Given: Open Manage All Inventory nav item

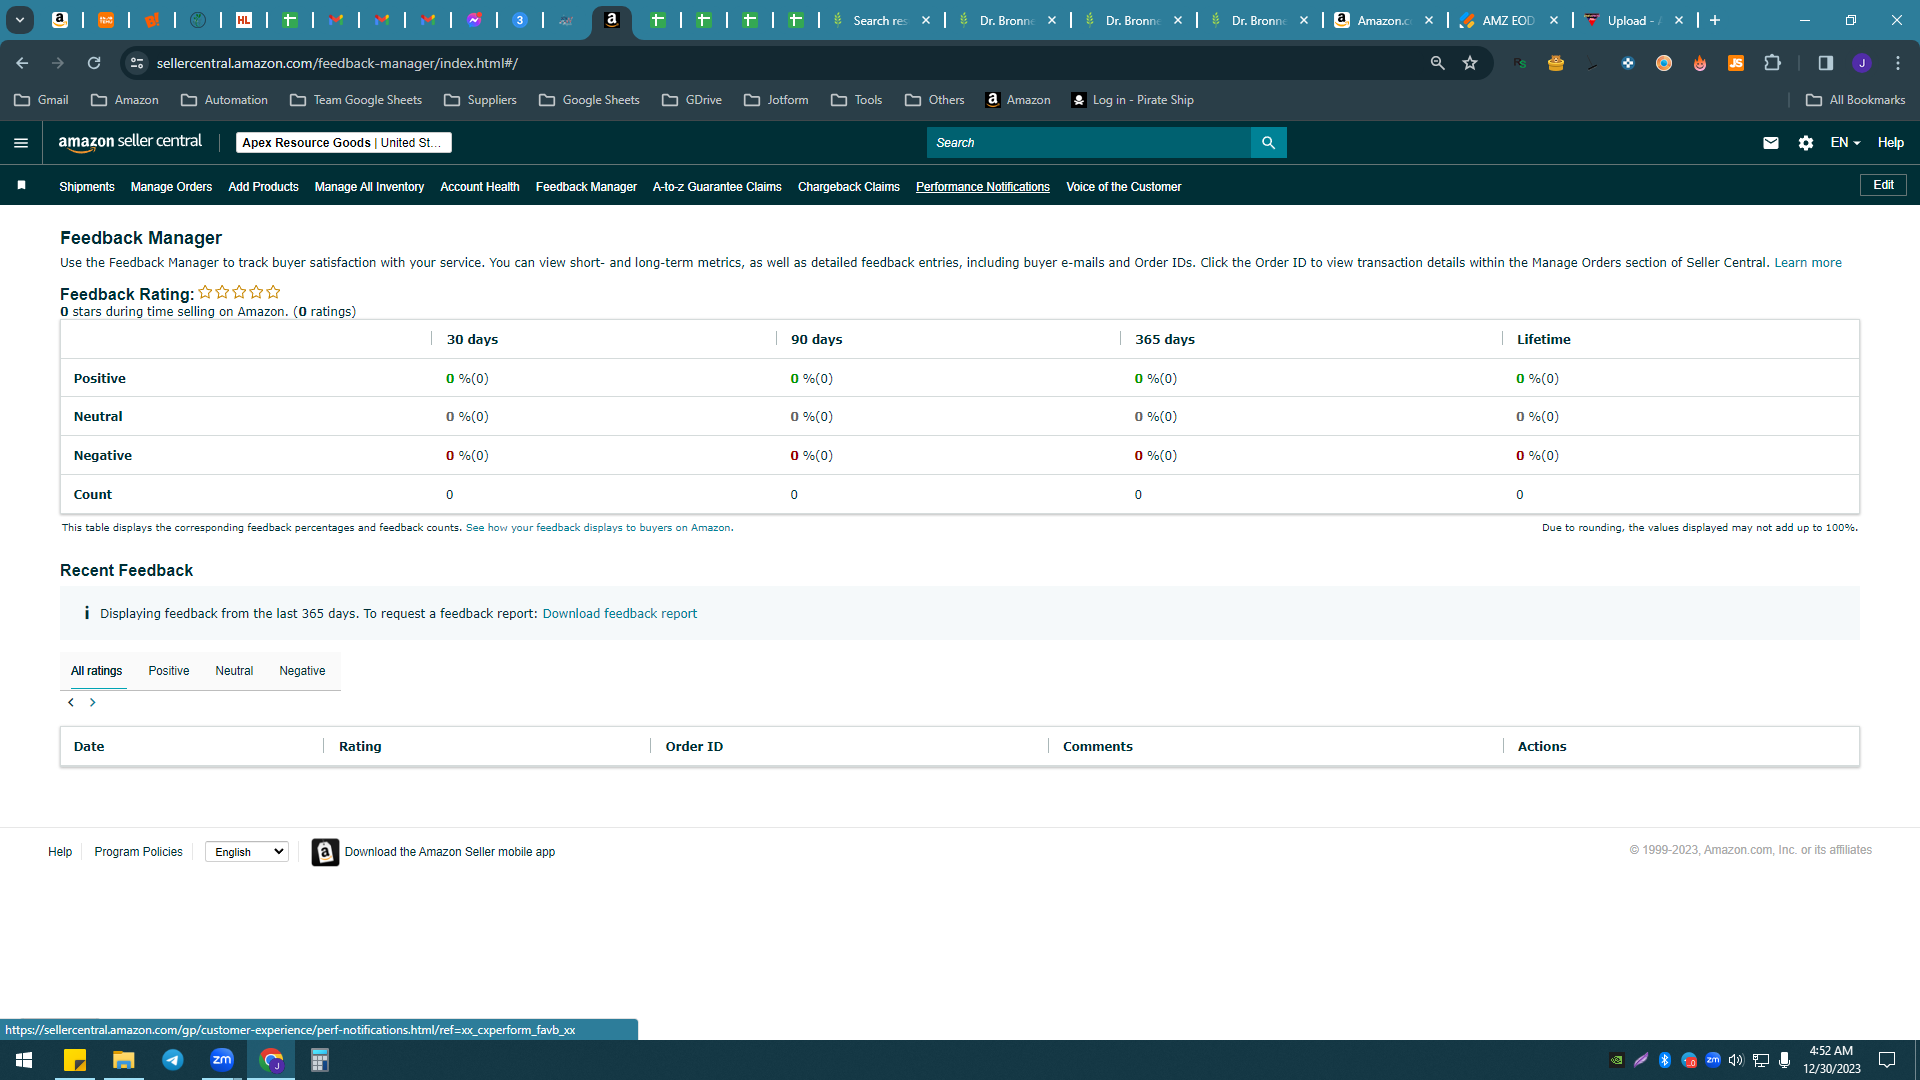Looking at the screenshot, I should (369, 187).
